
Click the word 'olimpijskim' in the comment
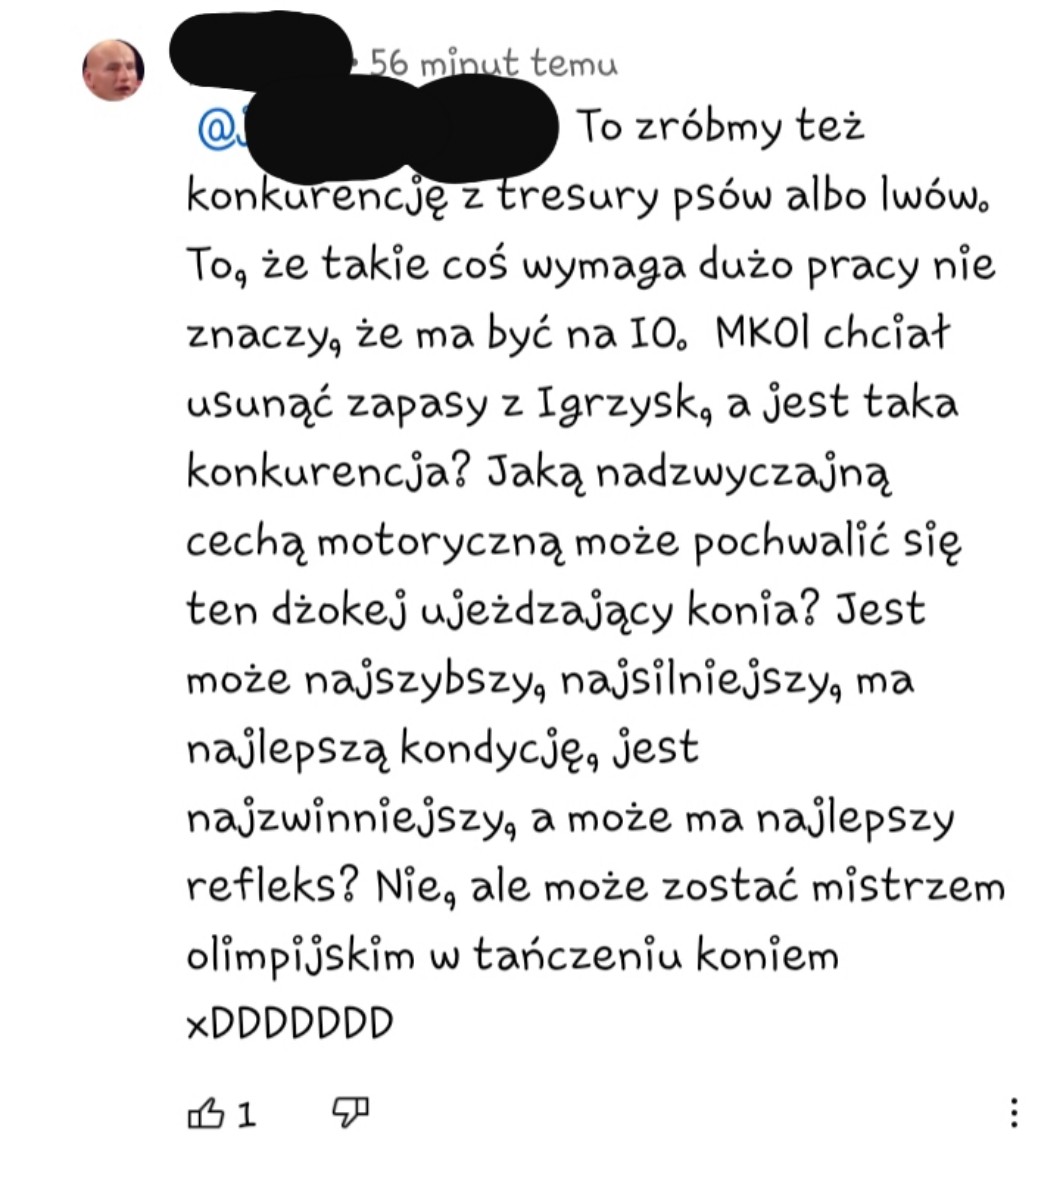pos(300,956)
